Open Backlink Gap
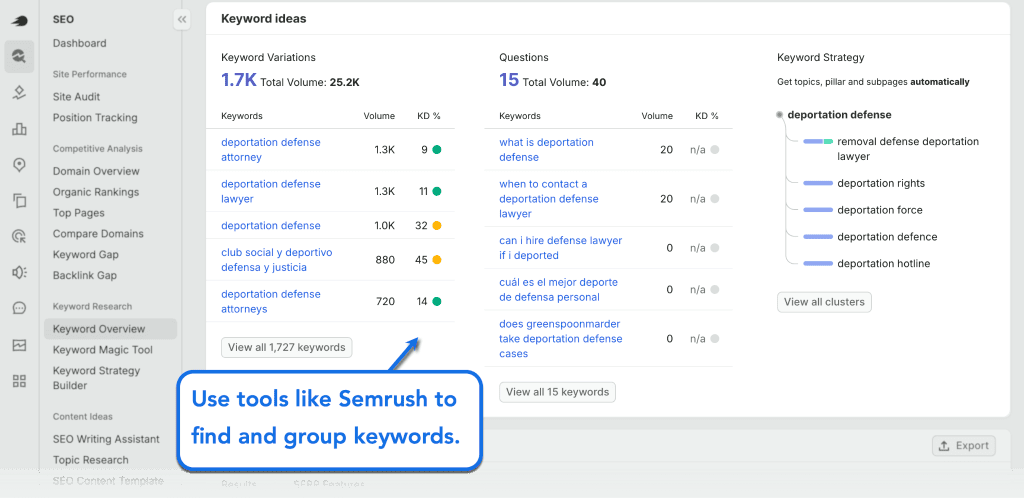The width and height of the screenshot is (1024, 498). click(85, 275)
